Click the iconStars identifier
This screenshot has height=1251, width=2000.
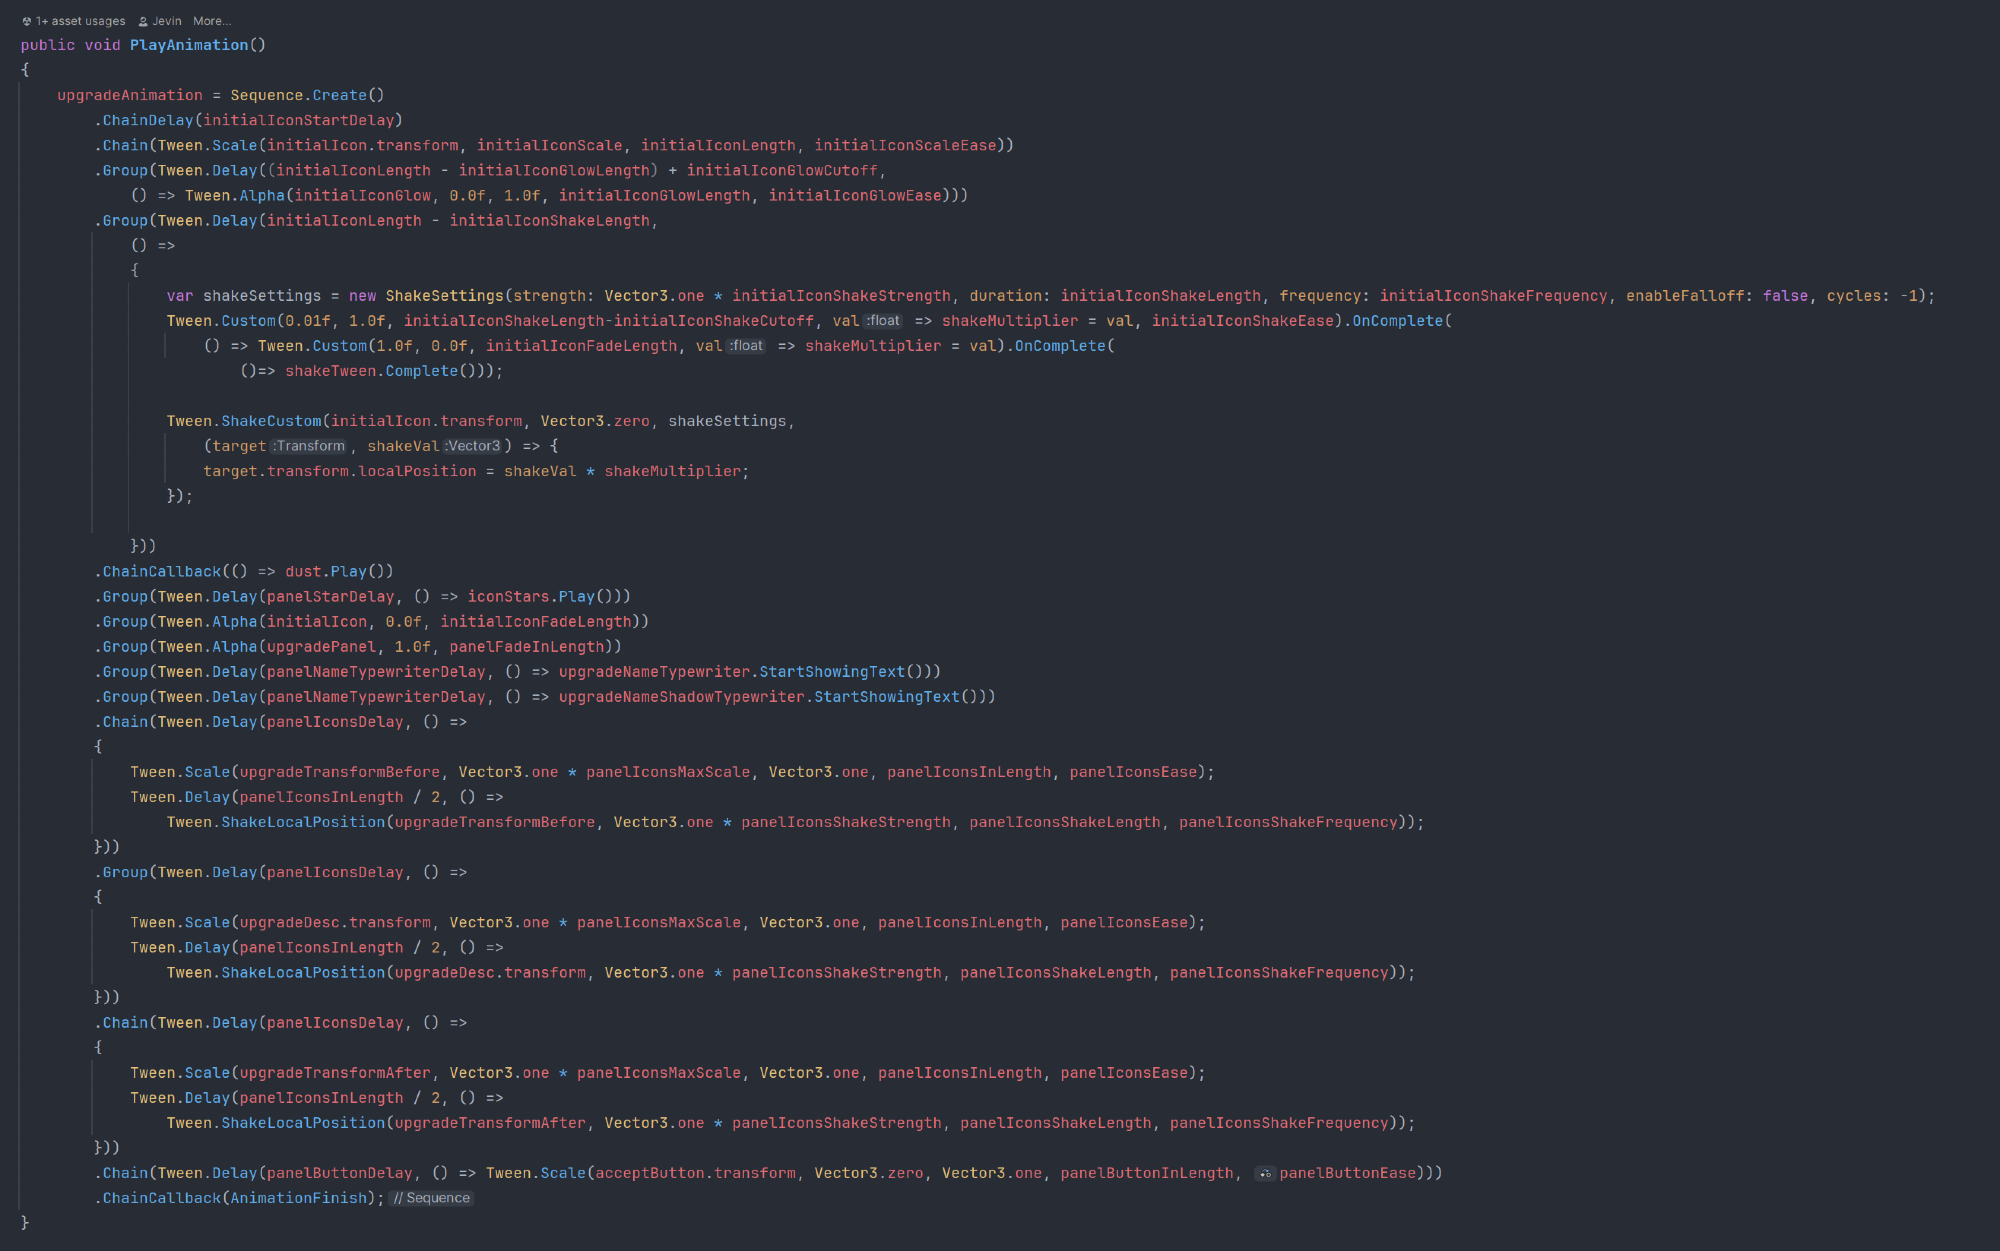(x=508, y=597)
